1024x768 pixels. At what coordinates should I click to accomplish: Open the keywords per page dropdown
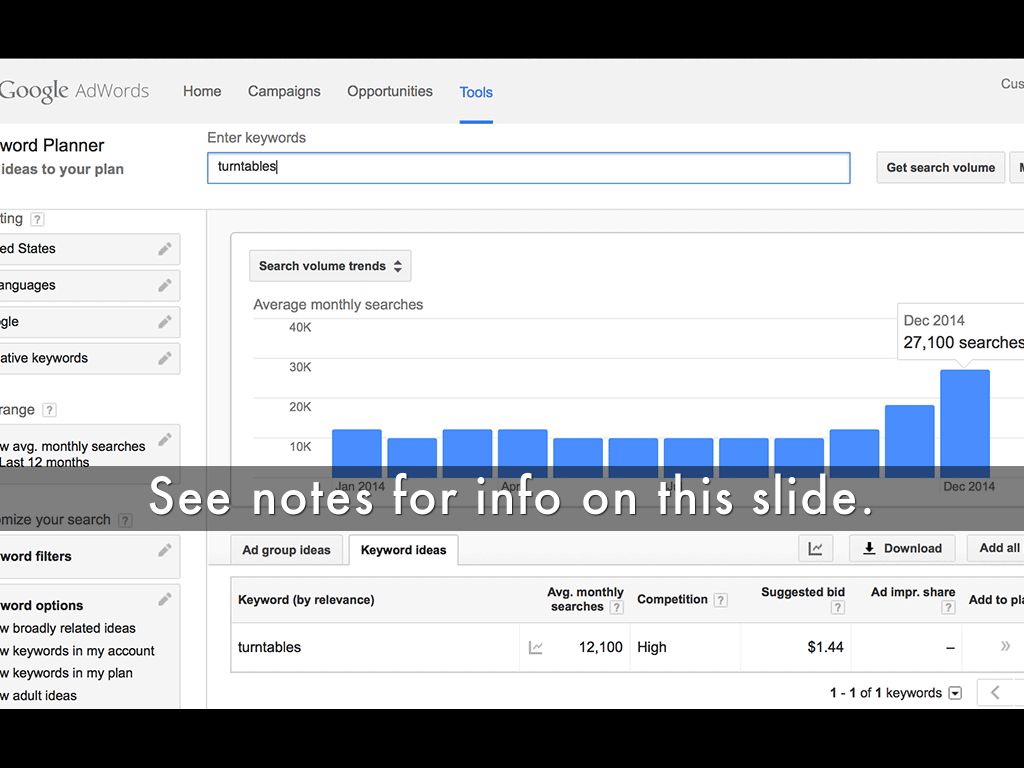pyautogui.click(x=955, y=693)
